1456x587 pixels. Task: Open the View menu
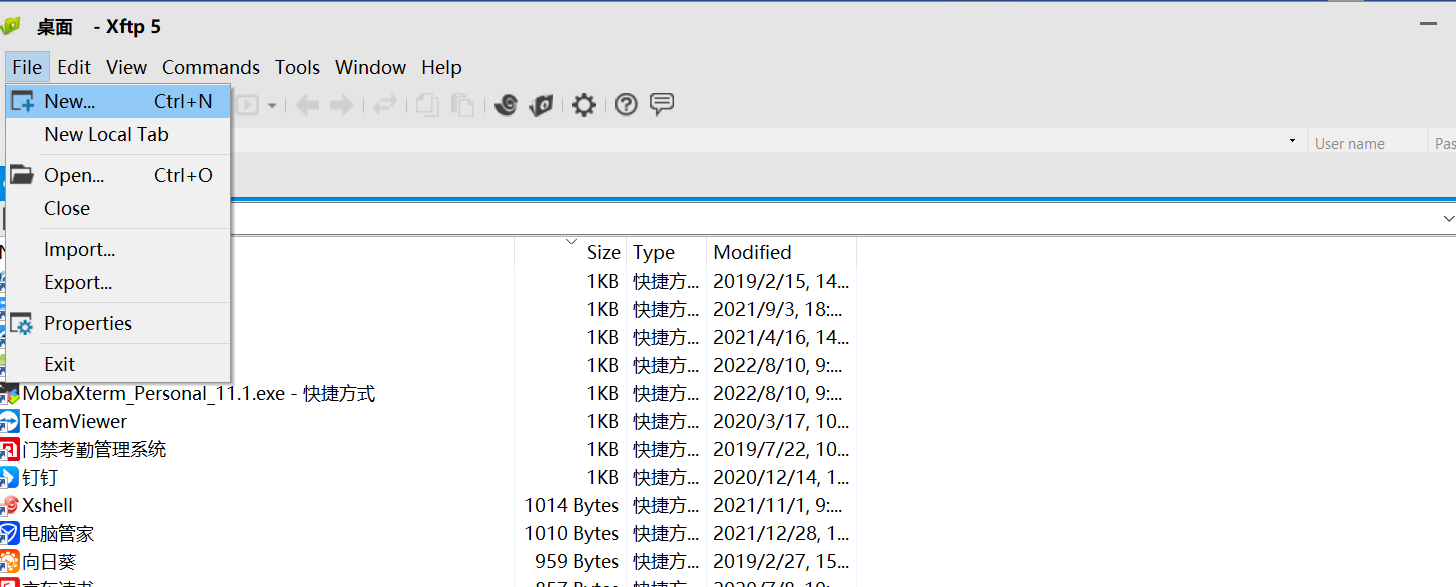click(x=127, y=67)
